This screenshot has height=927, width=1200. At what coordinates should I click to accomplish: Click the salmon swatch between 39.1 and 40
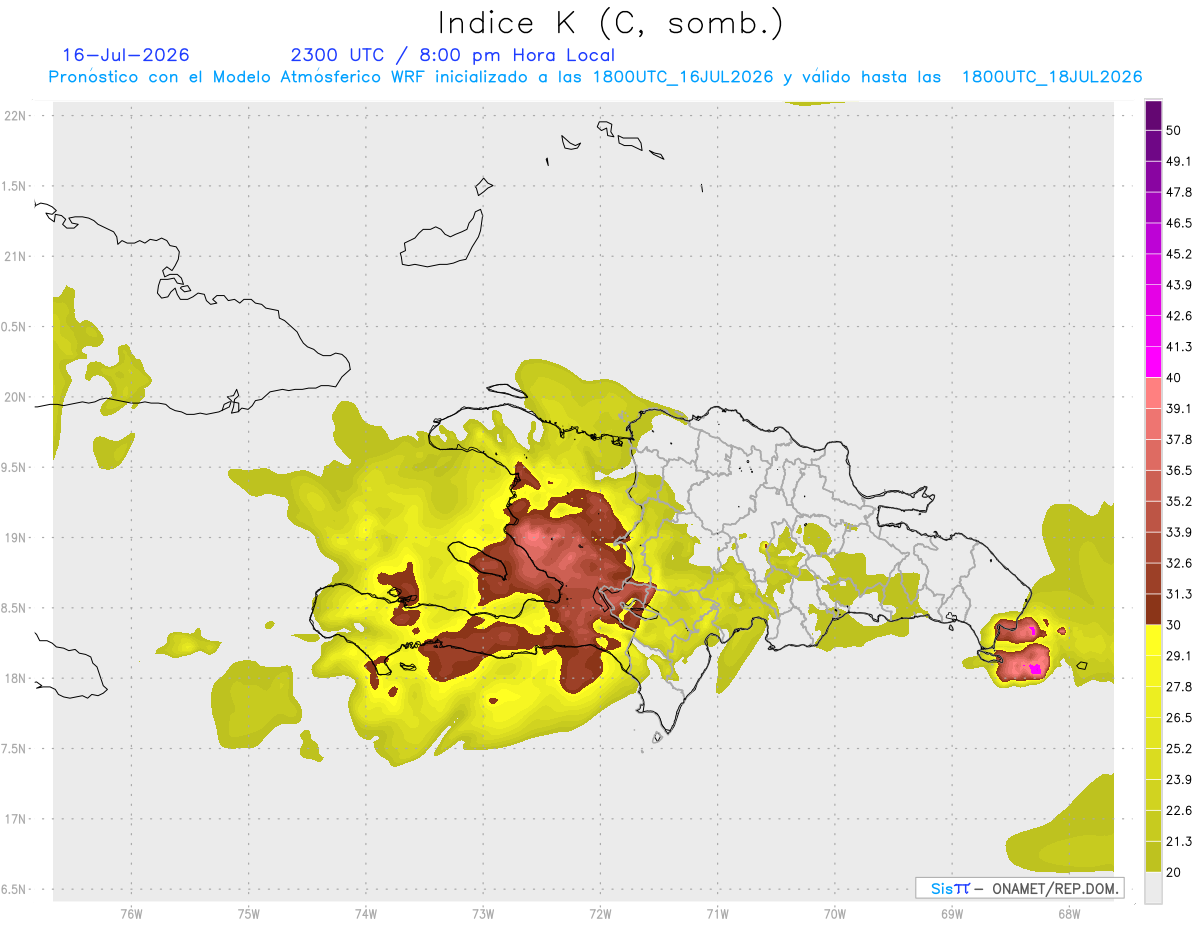[1154, 393]
